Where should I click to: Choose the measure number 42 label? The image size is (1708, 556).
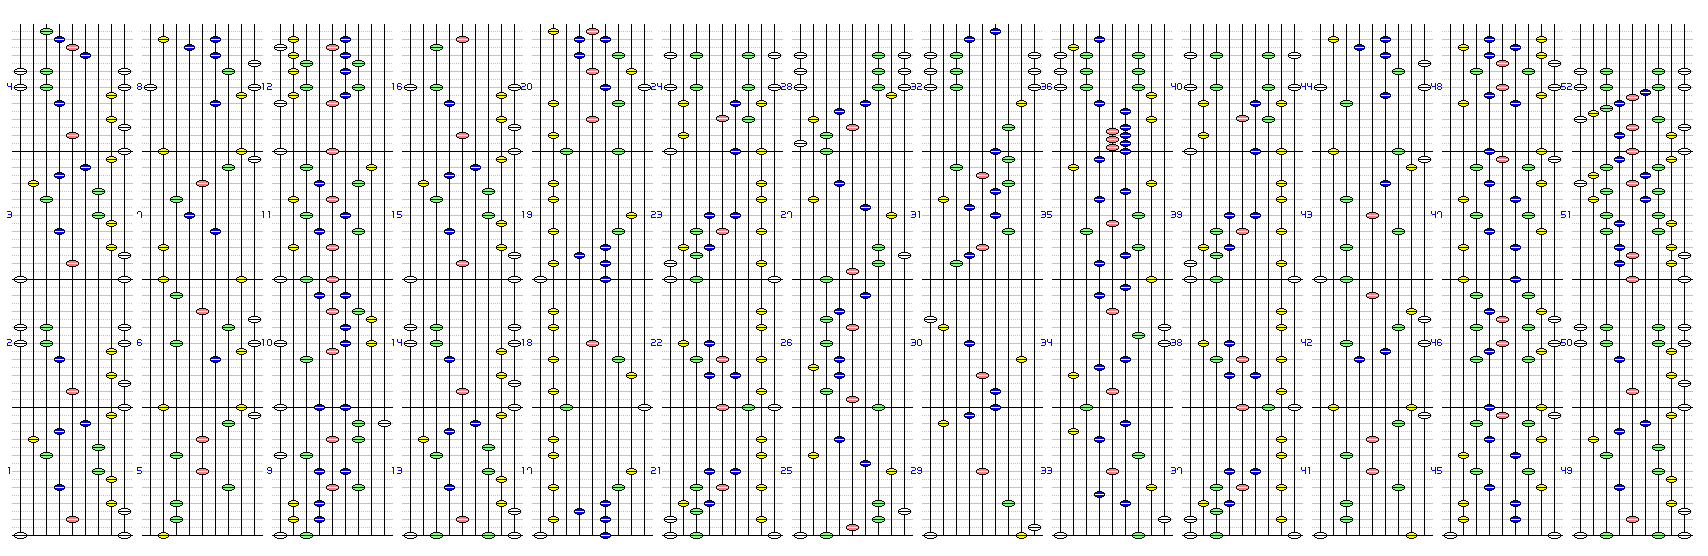(x=1306, y=343)
